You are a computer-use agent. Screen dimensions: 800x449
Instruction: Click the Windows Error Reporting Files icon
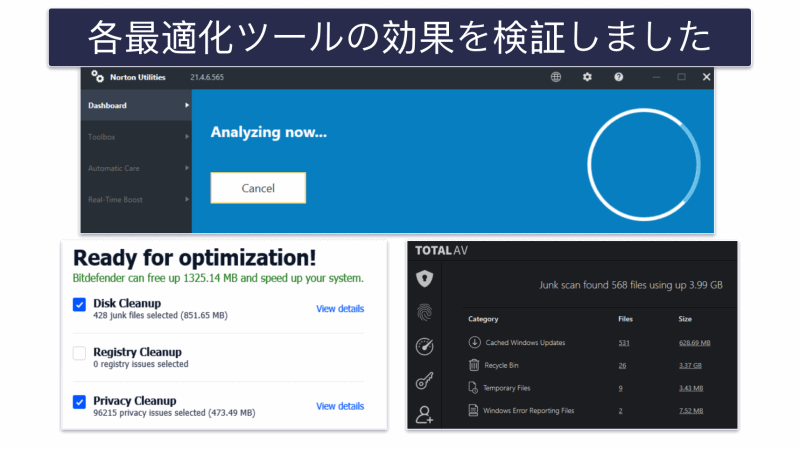(x=473, y=410)
